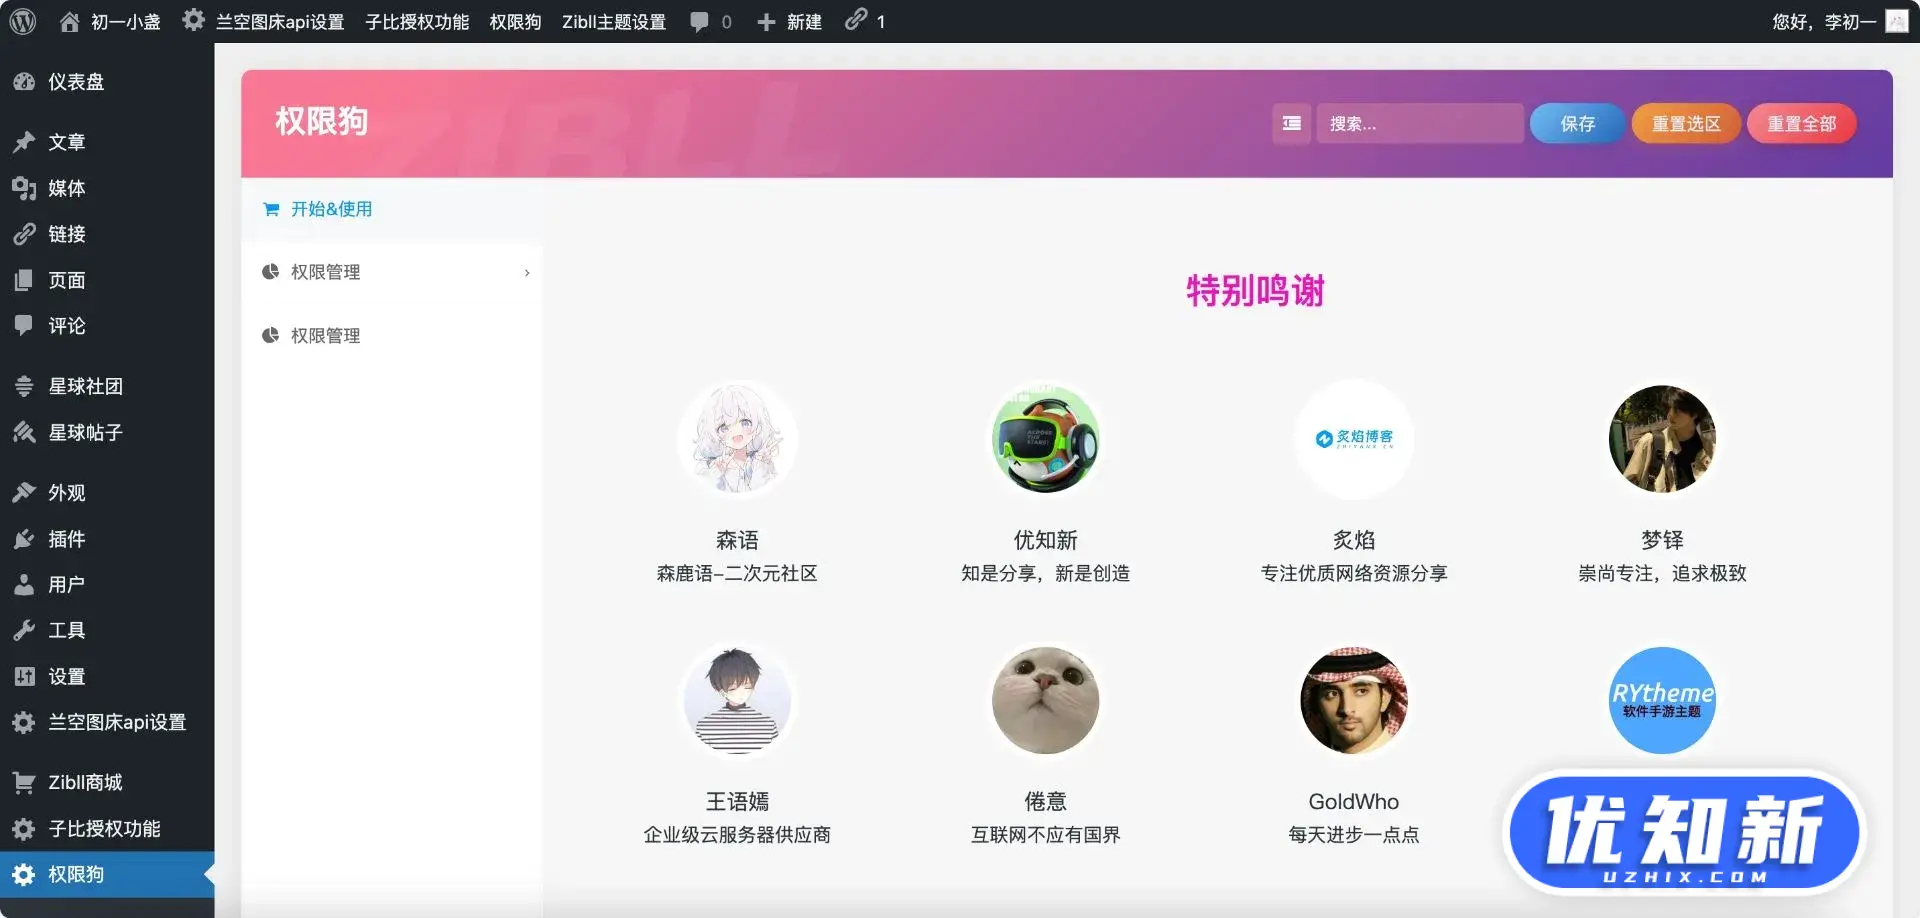The height and width of the screenshot is (918, 1920).
Task: Click 优知新 avatar with VR headset
Action: [1045, 439]
